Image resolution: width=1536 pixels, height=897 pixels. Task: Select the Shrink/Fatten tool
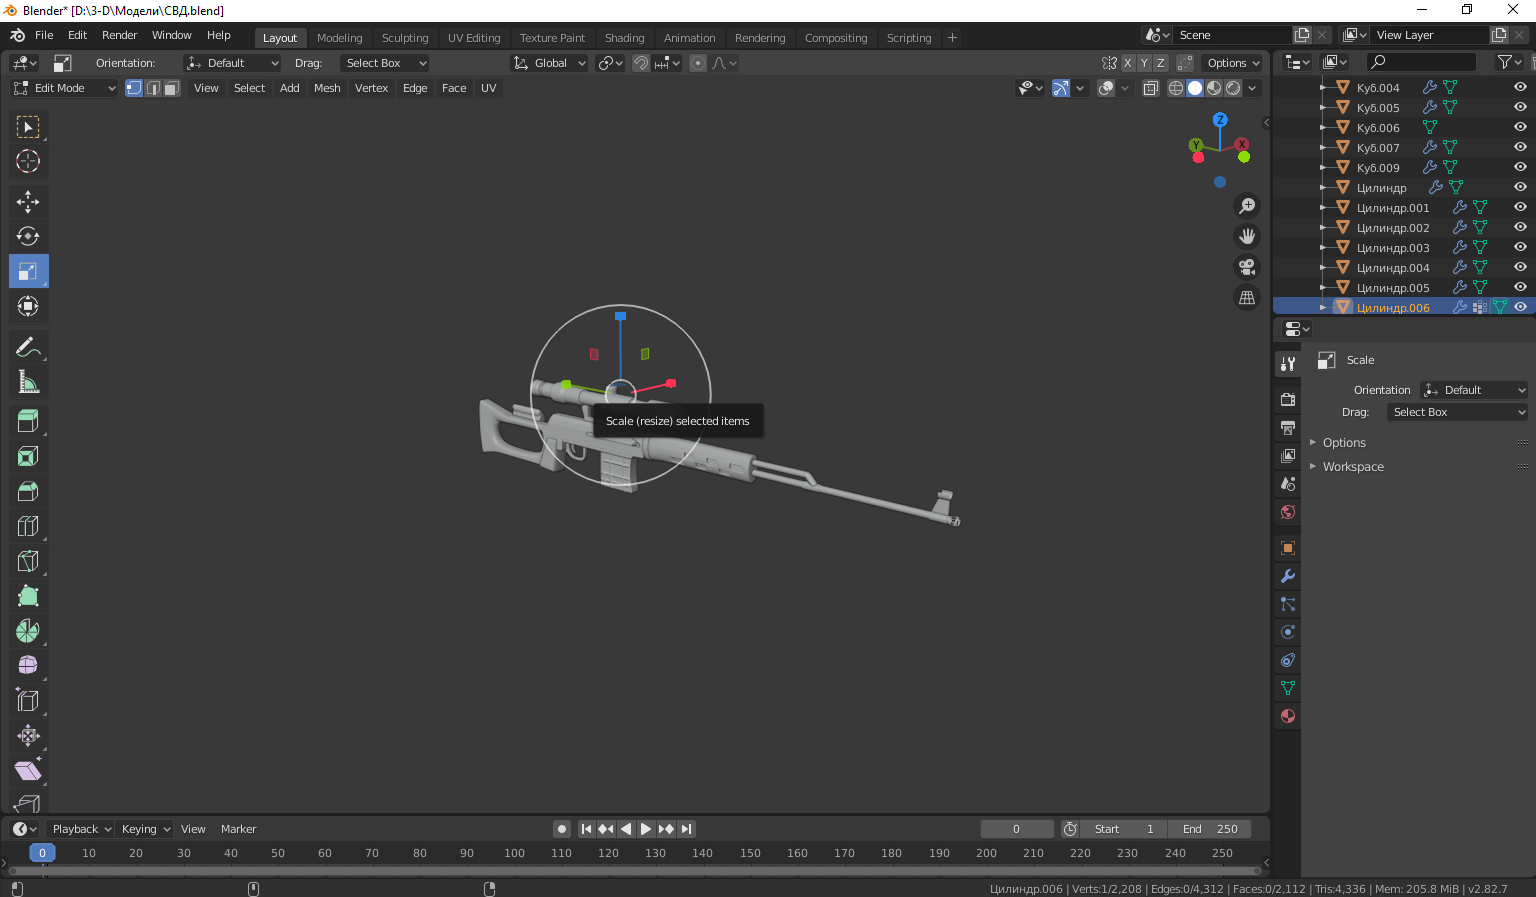tap(28, 736)
